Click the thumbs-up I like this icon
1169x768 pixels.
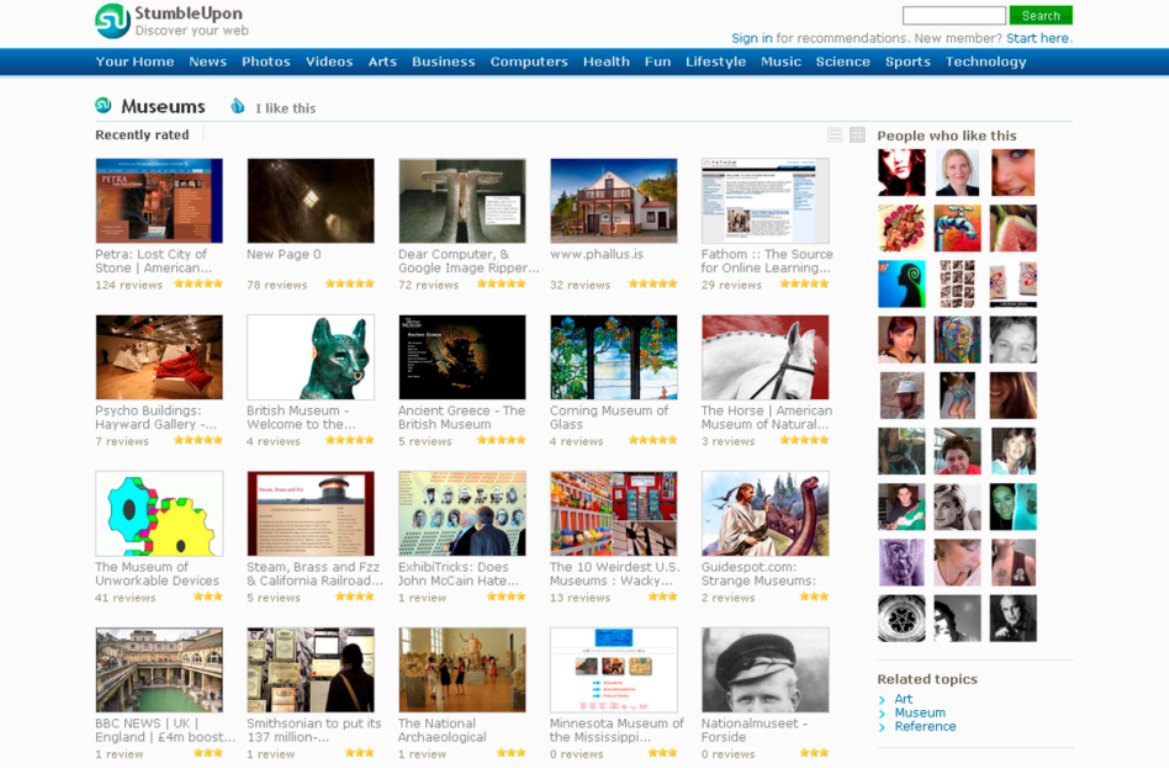(238, 107)
